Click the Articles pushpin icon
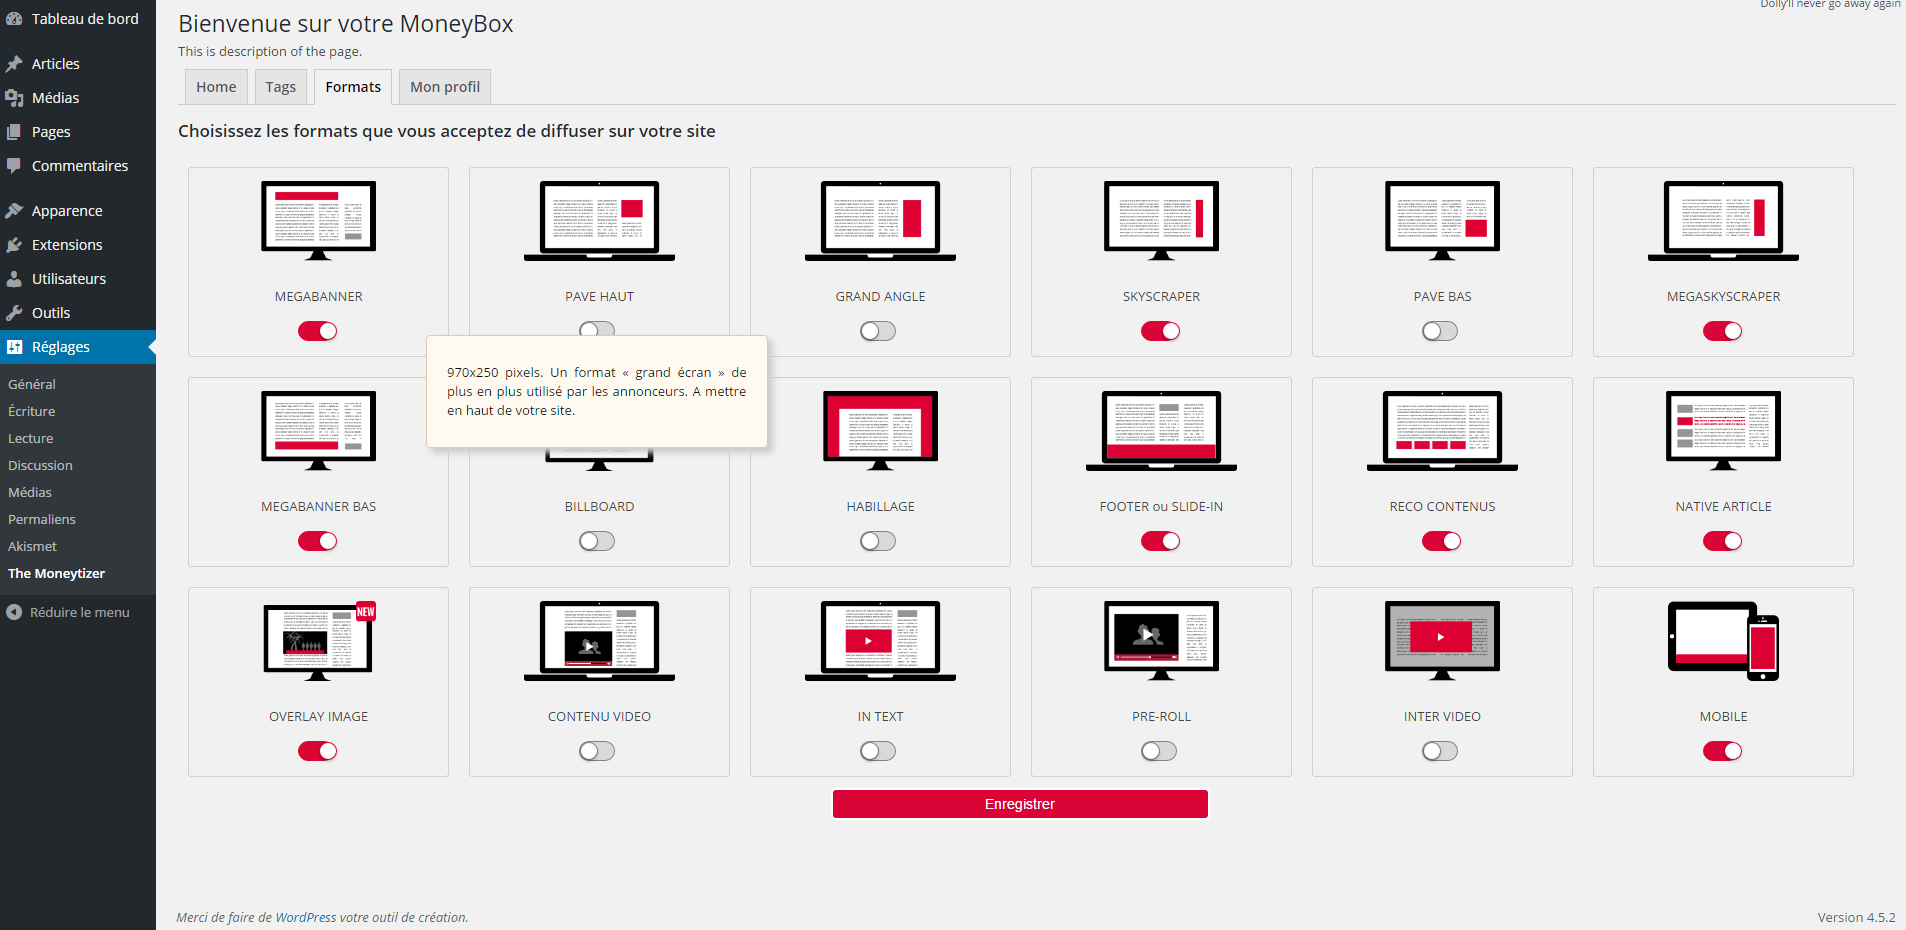 (x=14, y=64)
